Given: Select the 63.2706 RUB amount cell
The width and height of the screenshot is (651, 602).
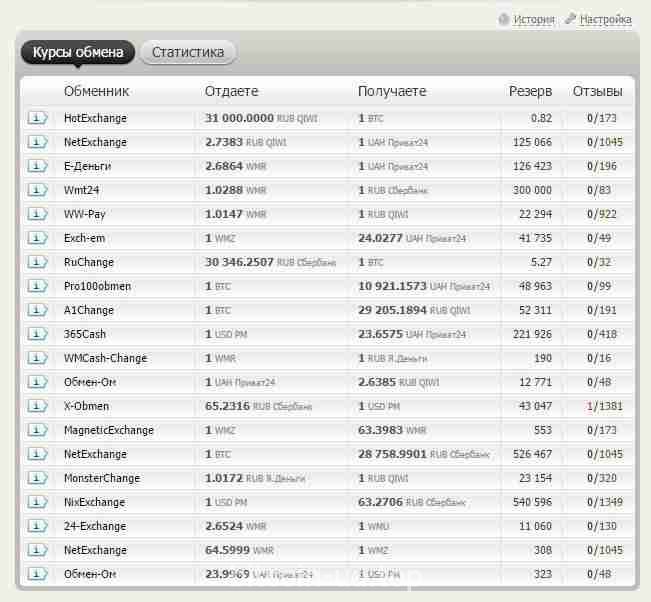Looking at the screenshot, I should [x=412, y=502].
